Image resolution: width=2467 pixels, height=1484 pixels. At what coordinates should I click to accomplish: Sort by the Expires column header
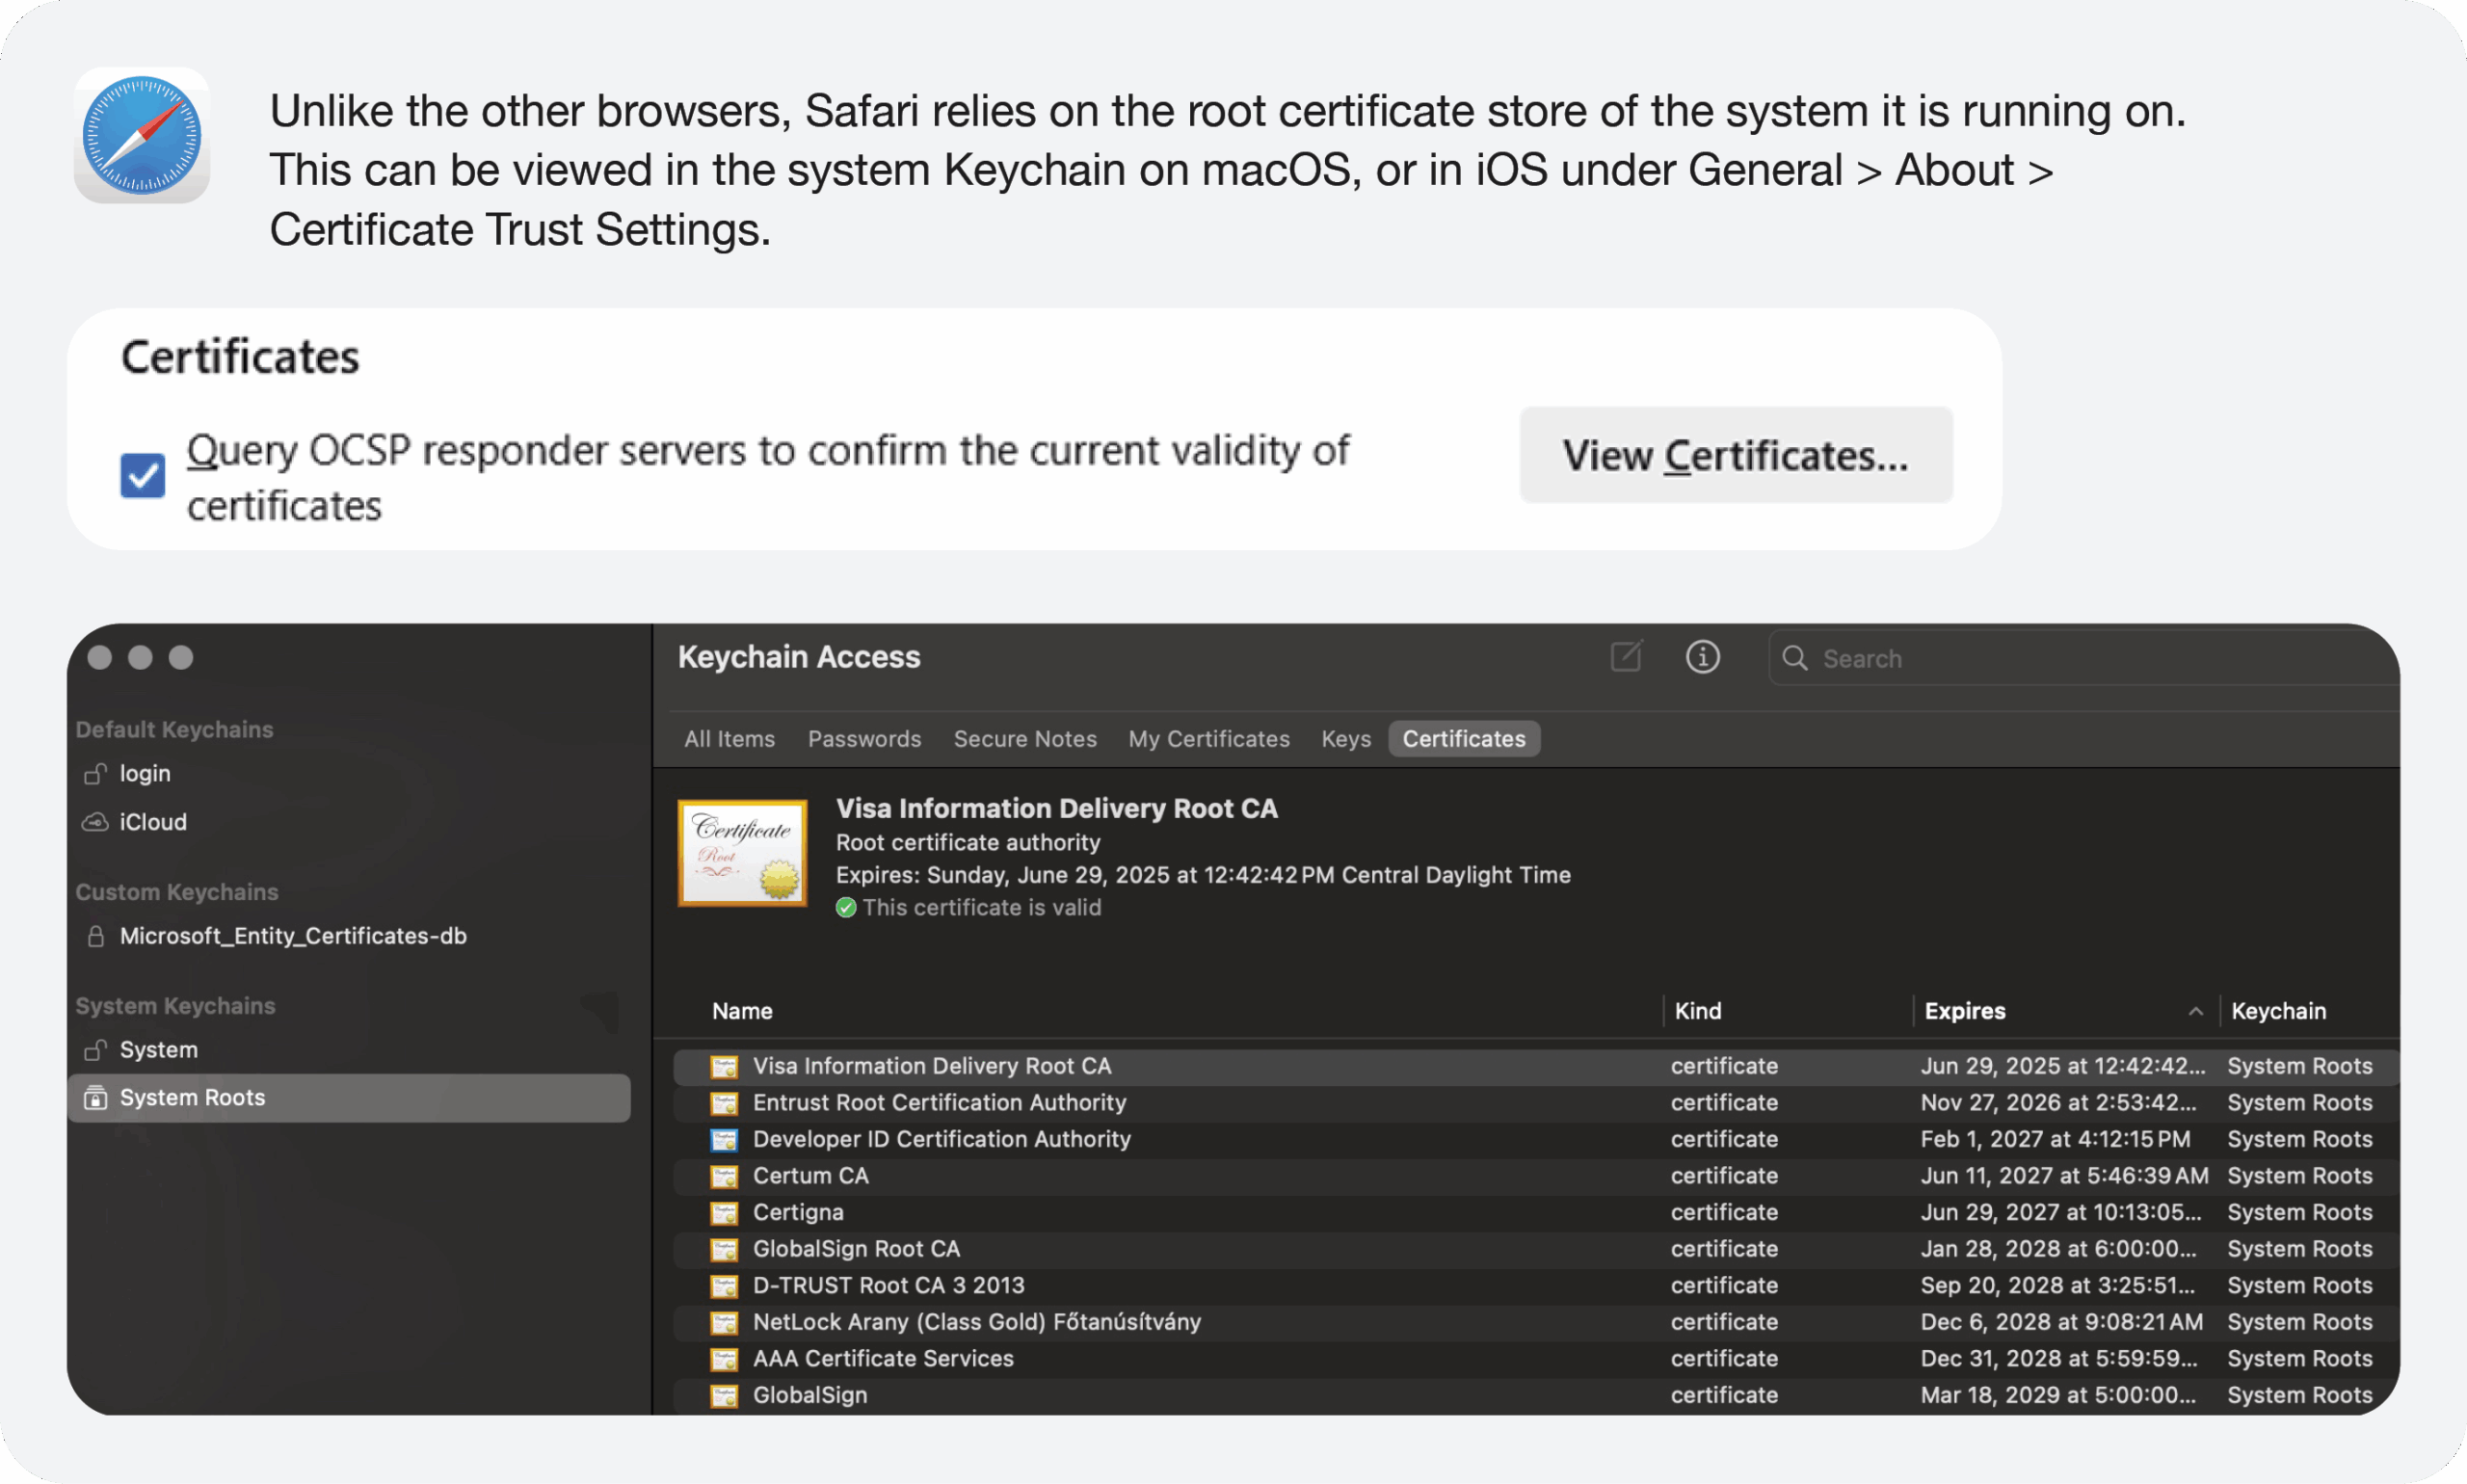coord(1965,1011)
